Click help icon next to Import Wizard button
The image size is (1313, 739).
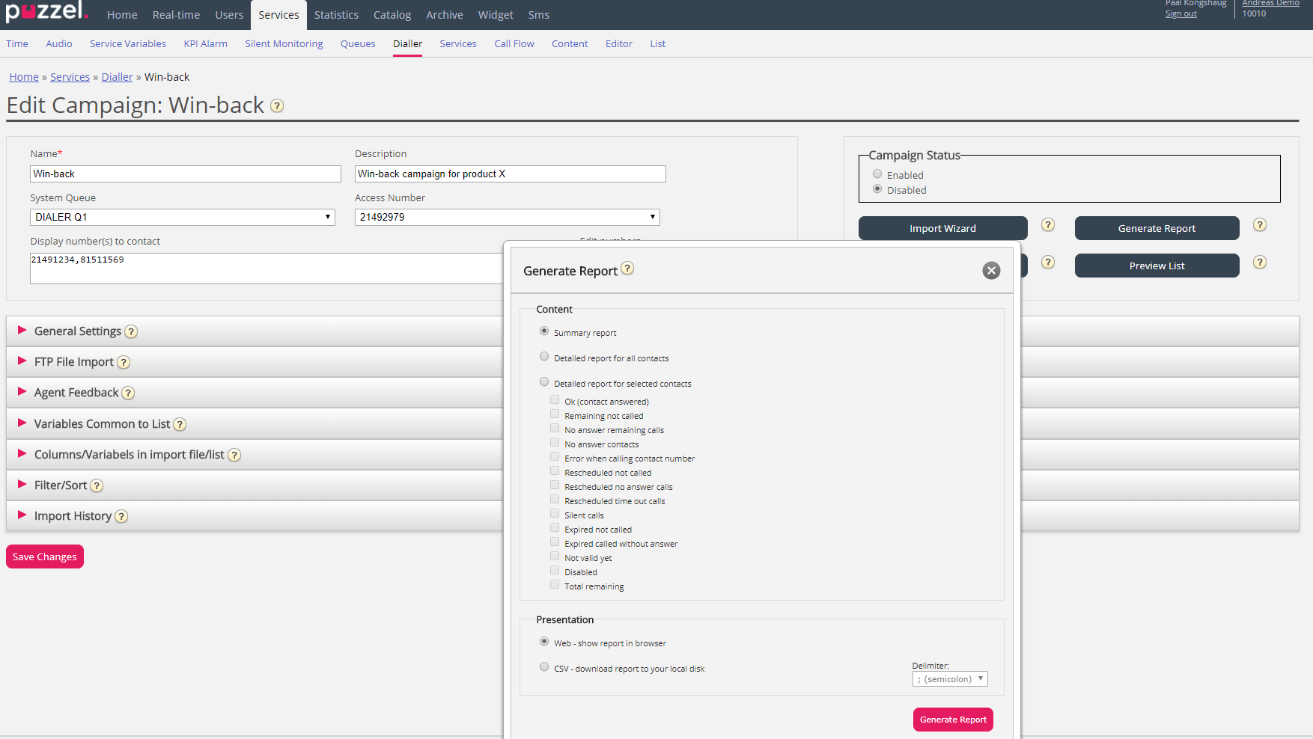click(x=1048, y=226)
